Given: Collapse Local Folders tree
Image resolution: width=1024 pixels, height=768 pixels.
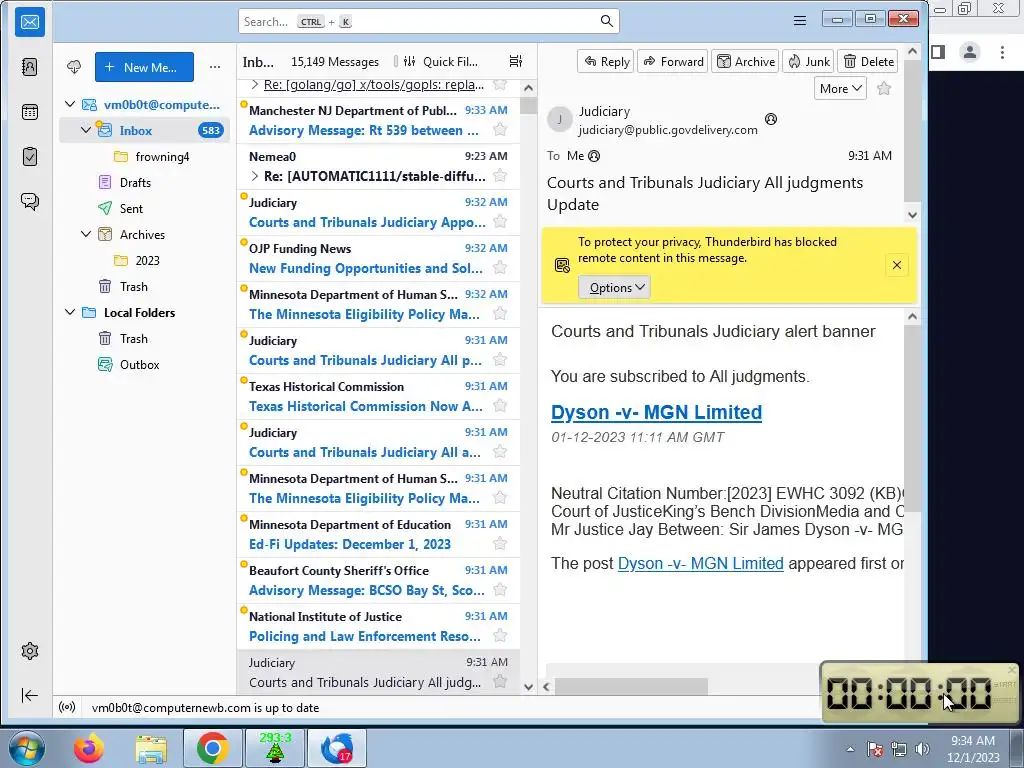Looking at the screenshot, I should tap(71, 312).
